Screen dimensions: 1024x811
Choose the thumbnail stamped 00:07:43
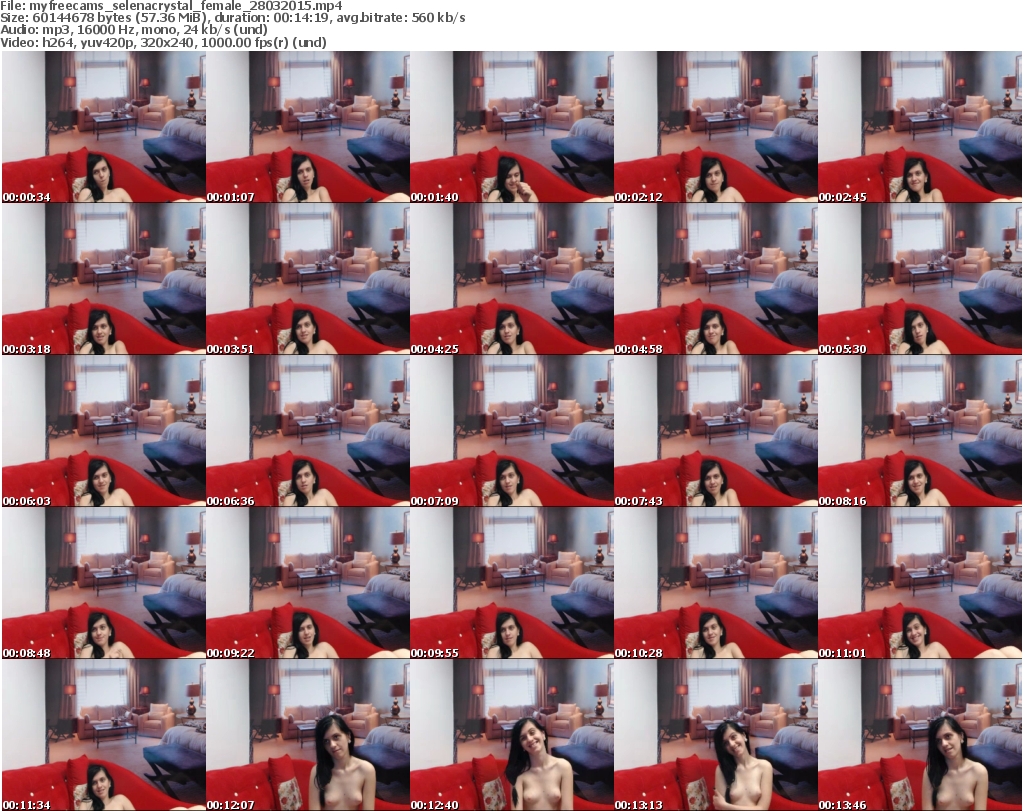click(x=716, y=432)
